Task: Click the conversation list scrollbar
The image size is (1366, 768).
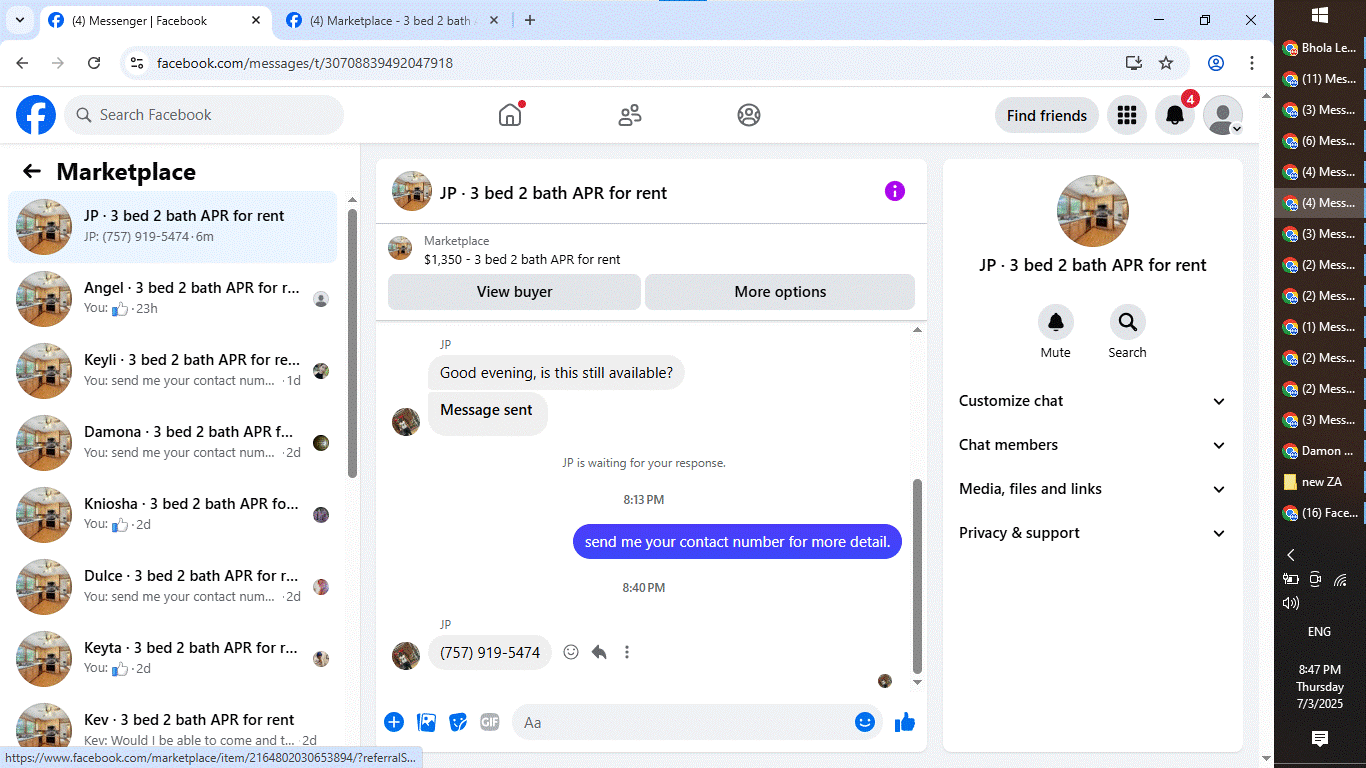Action: click(x=352, y=342)
